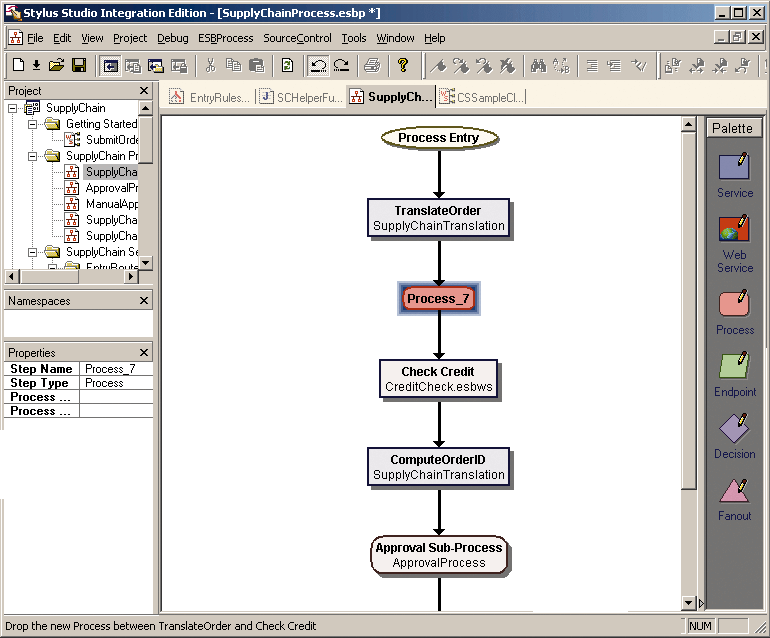Viewport: 770px width, 638px height.
Task: Switch to the EntryRules tab
Action: tap(210, 97)
